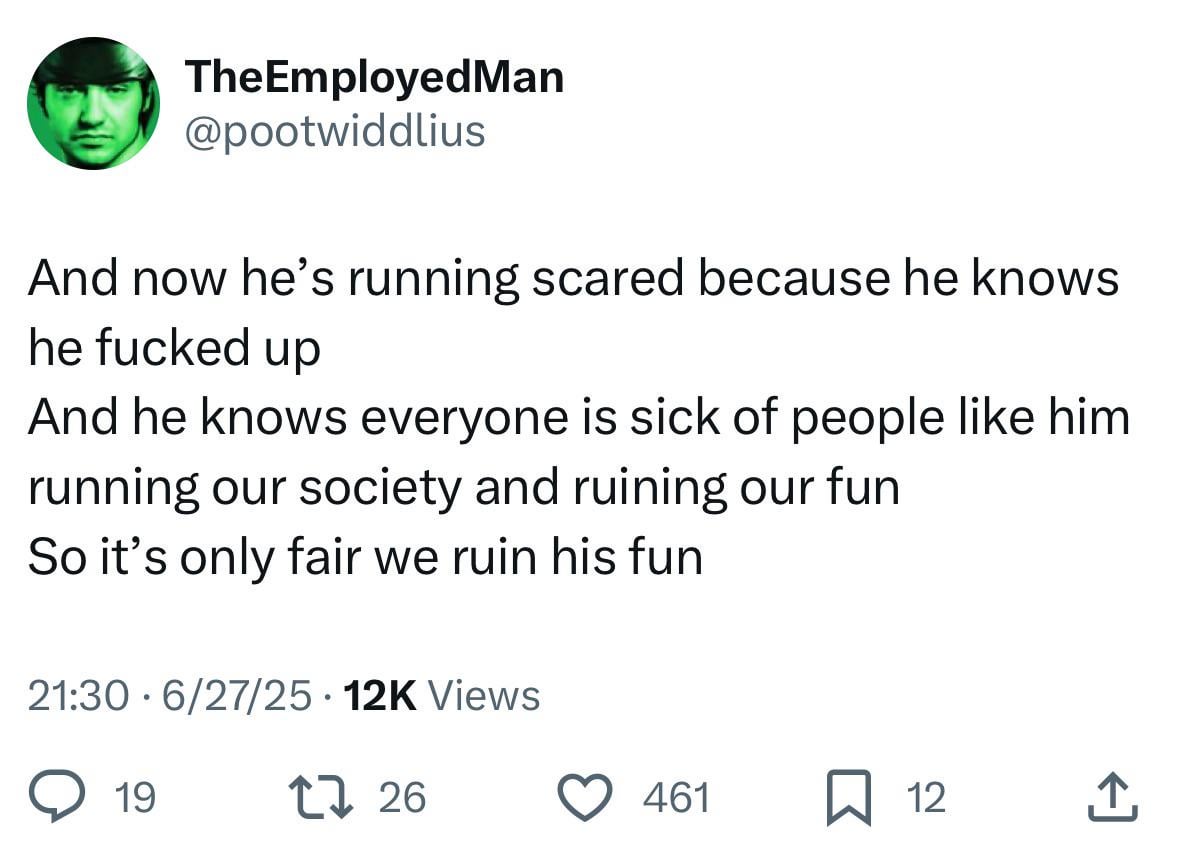Click the 12 bookmarks count
Image resolution: width=1179 pixels, height=856 pixels.
click(926, 798)
